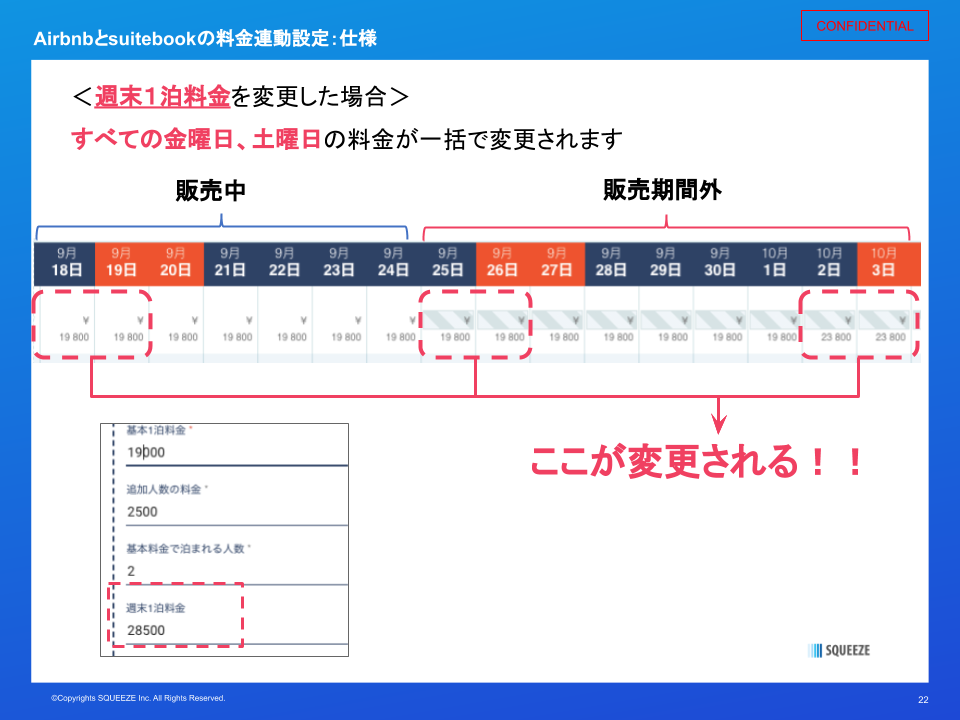
Task: Select the orange 9月26日 date header
Action: point(503,264)
